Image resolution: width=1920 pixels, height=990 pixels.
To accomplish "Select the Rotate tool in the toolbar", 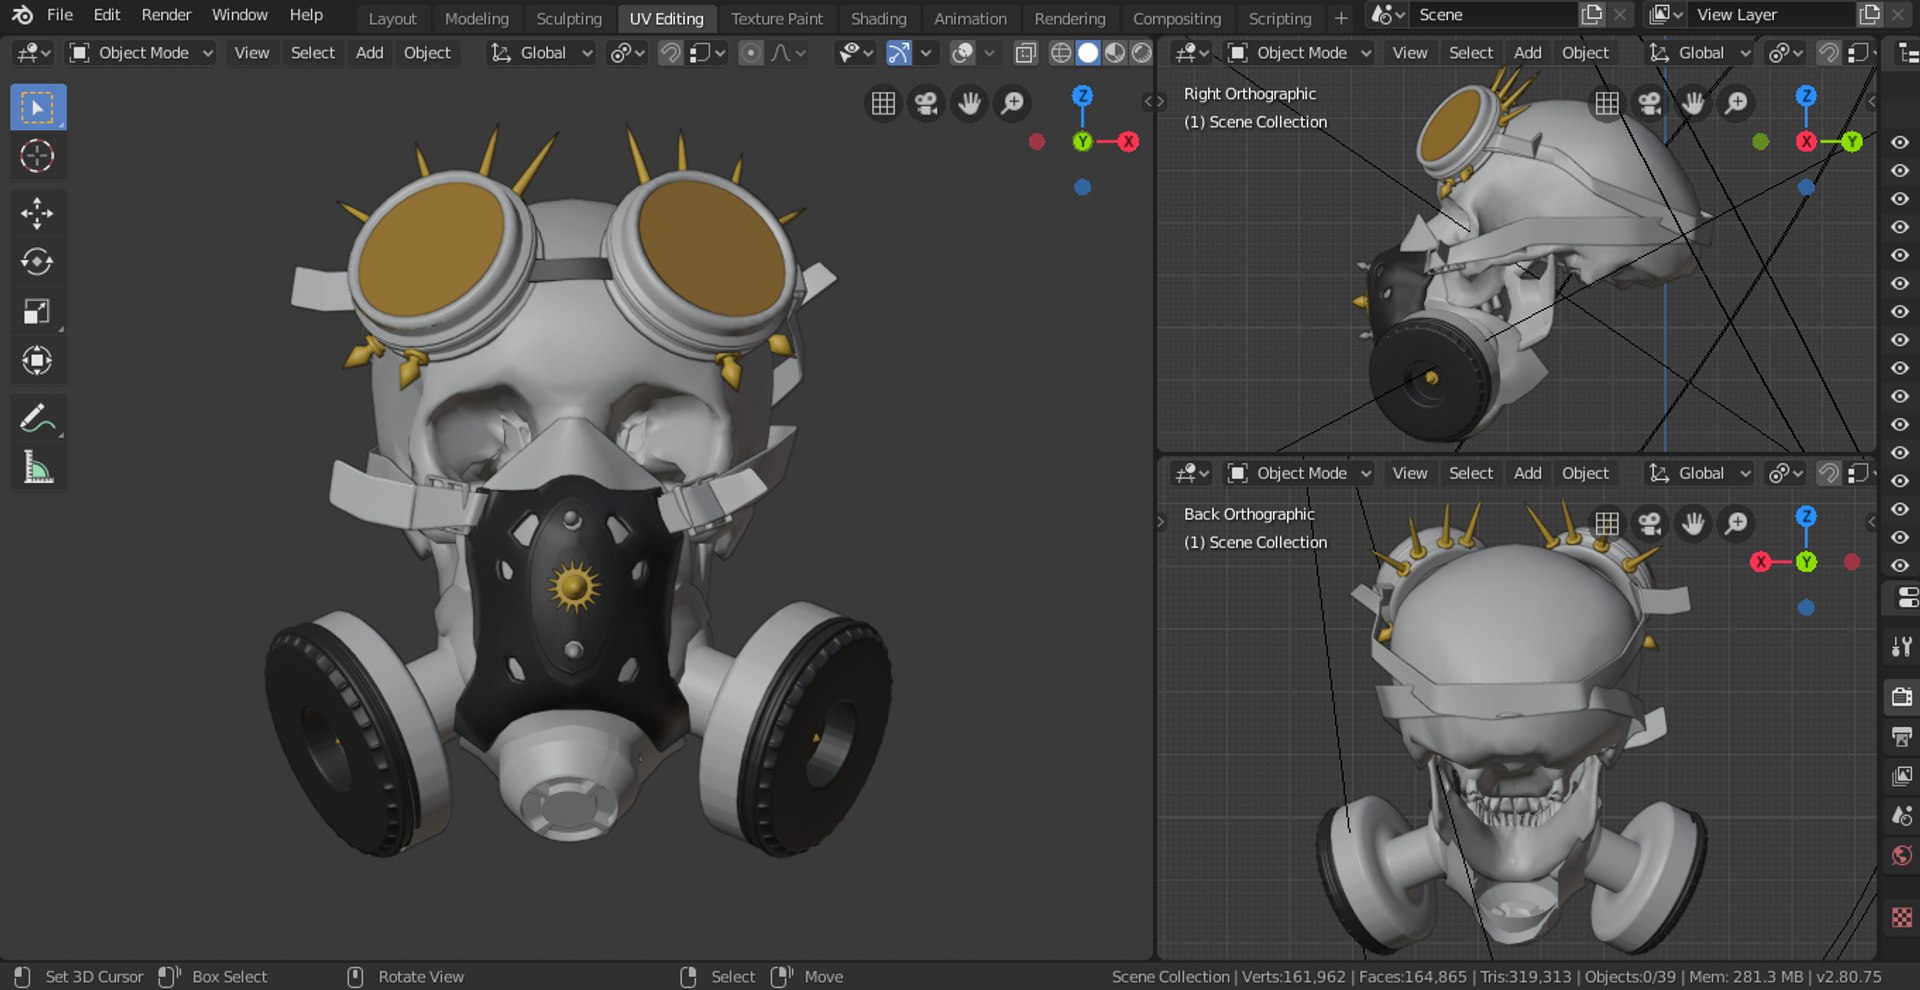I will [38, 262].
